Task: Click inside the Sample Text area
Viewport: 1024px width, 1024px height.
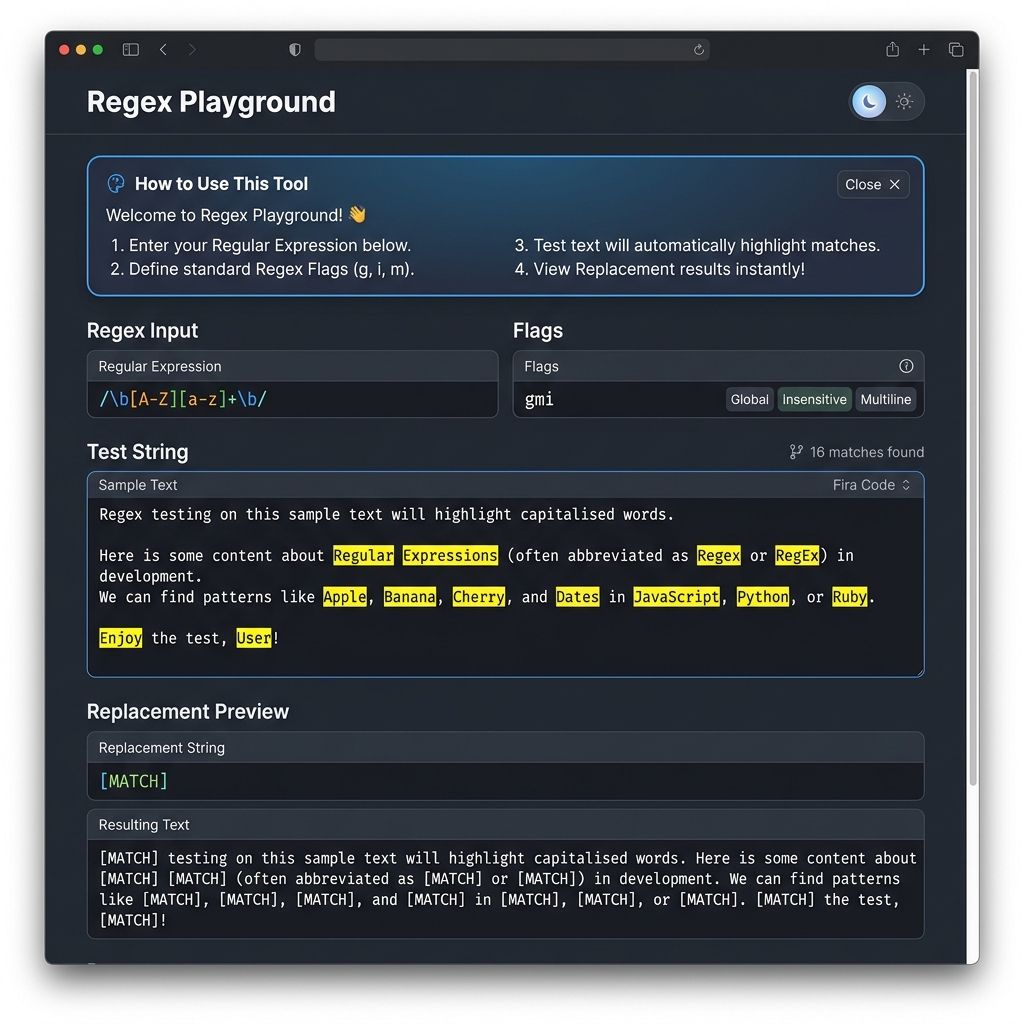Action: tap(505, 586)
